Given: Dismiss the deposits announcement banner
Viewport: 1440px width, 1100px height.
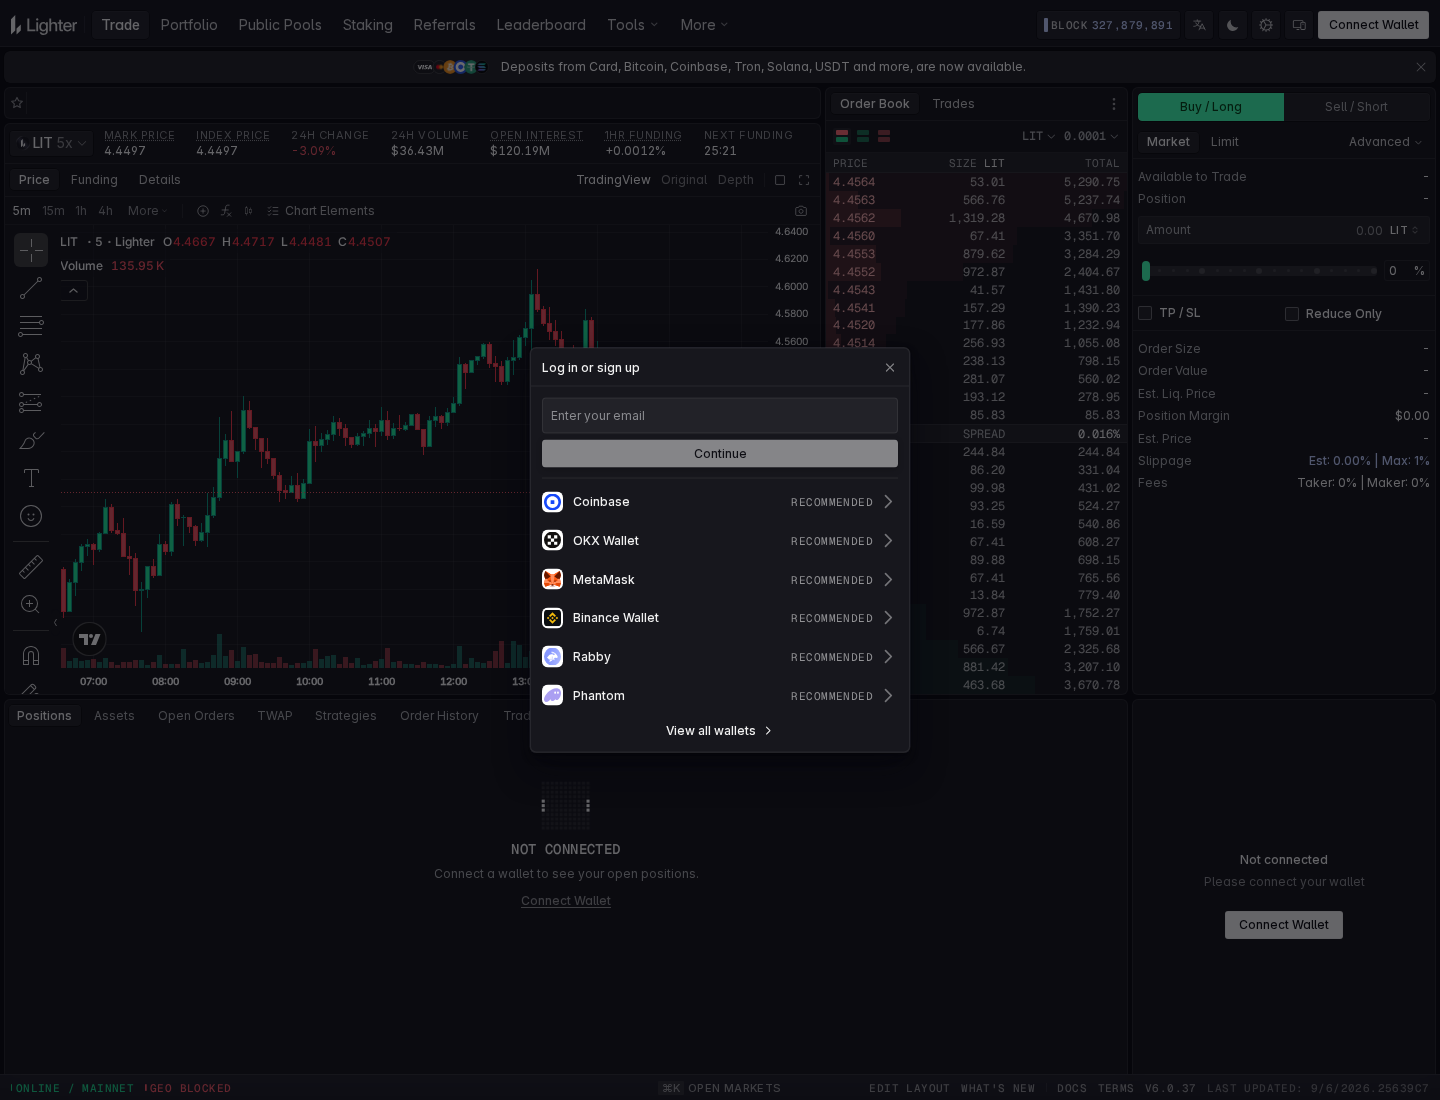Looking at the screenshot, I should click(x=1421, y=67).
